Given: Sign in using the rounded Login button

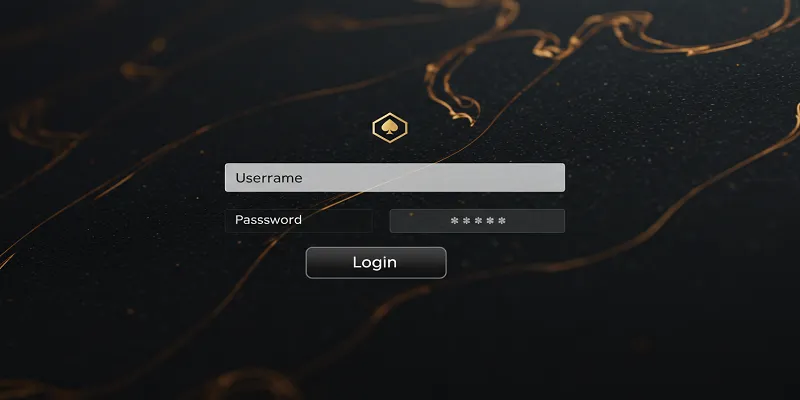Looking at the screenshot, I should tap(376, 263).
